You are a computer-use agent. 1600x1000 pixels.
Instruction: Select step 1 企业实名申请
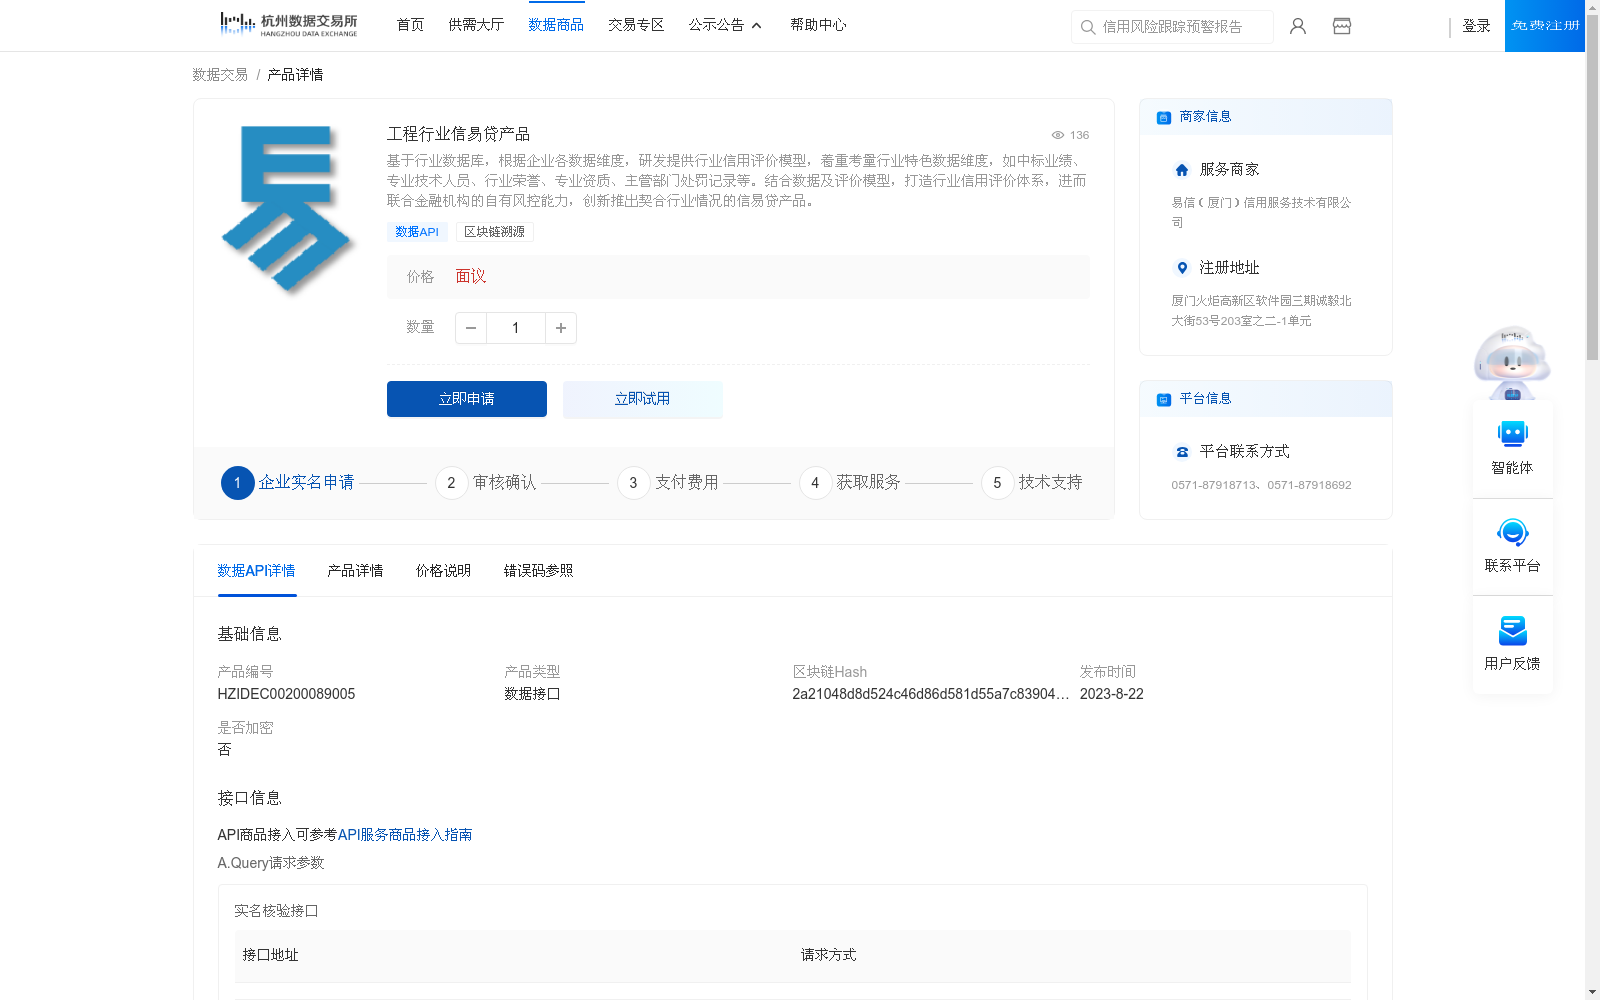pos(288,483)
